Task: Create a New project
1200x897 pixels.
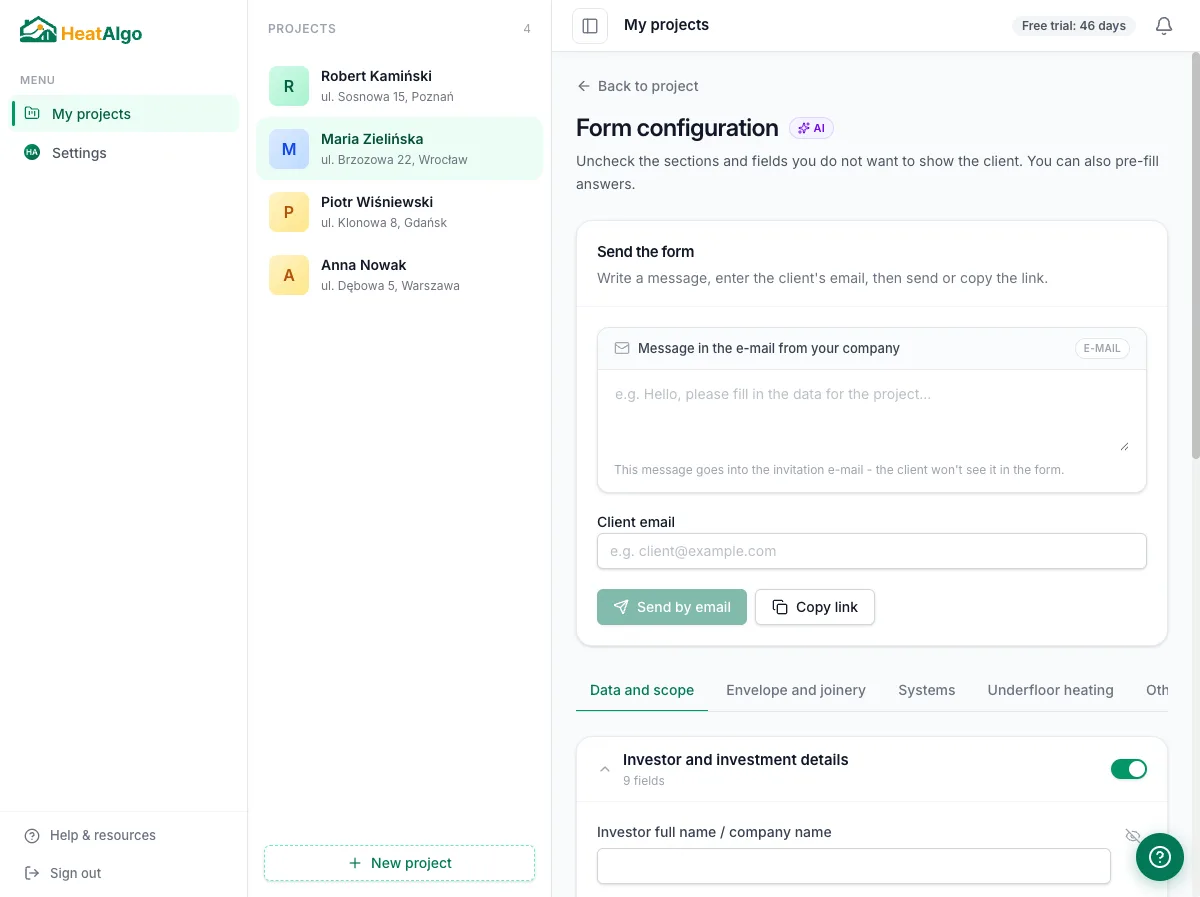Action: click(399, 863)
